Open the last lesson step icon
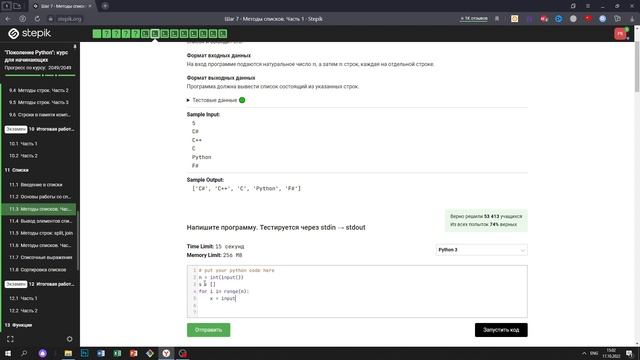This screenshot has height=360, width=640. point(223,34)
